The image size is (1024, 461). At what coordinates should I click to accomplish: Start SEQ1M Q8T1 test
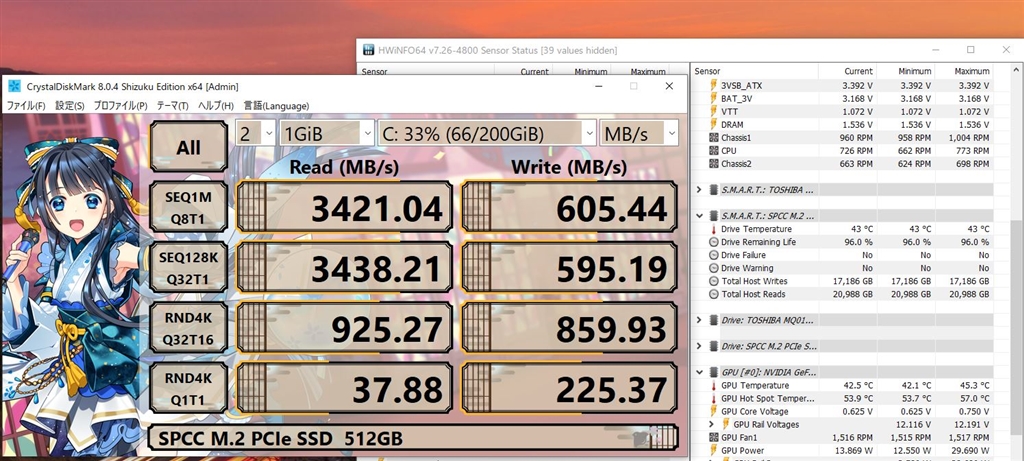[x=188, y=206]
